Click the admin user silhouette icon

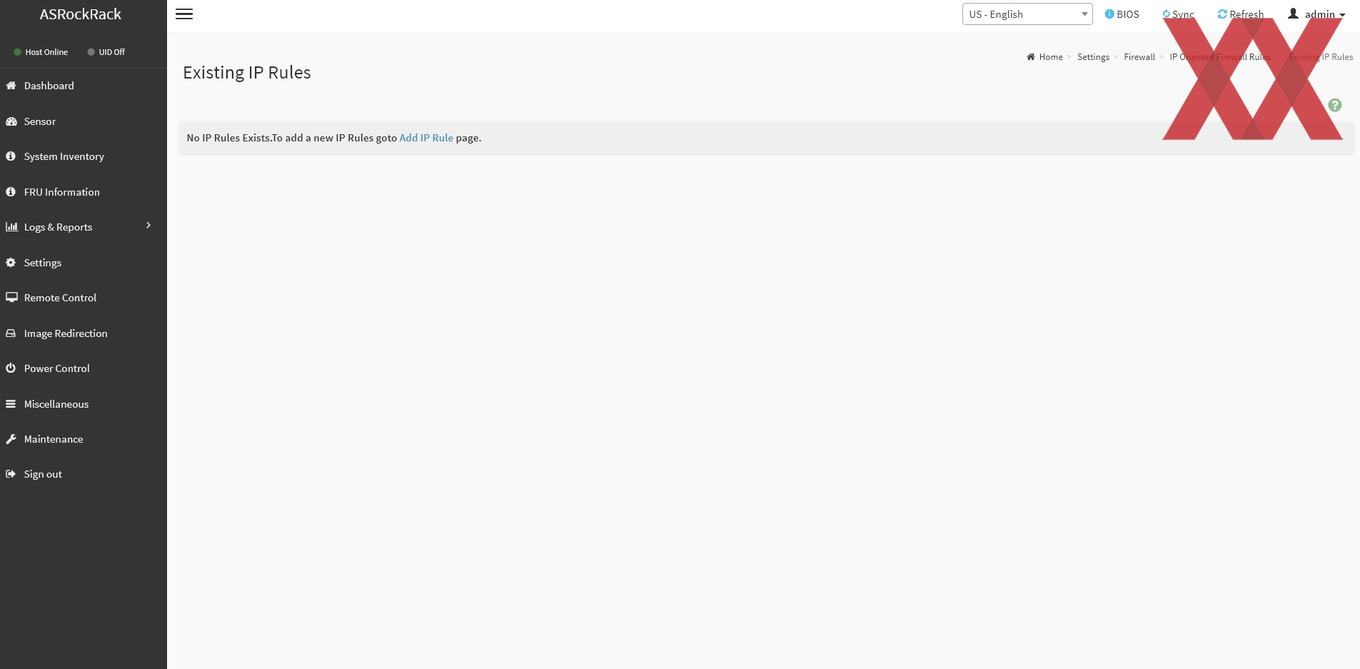(1293, 14)
